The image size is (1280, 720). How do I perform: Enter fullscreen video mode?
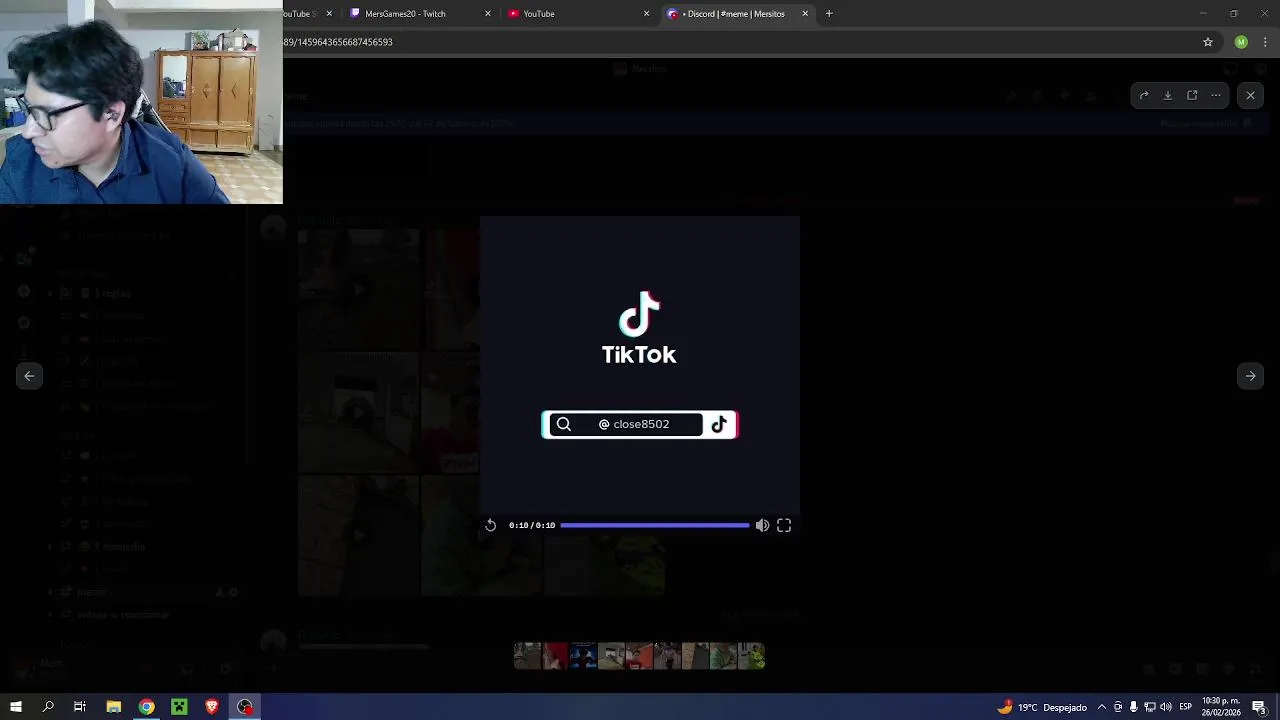tap(784, 525)
